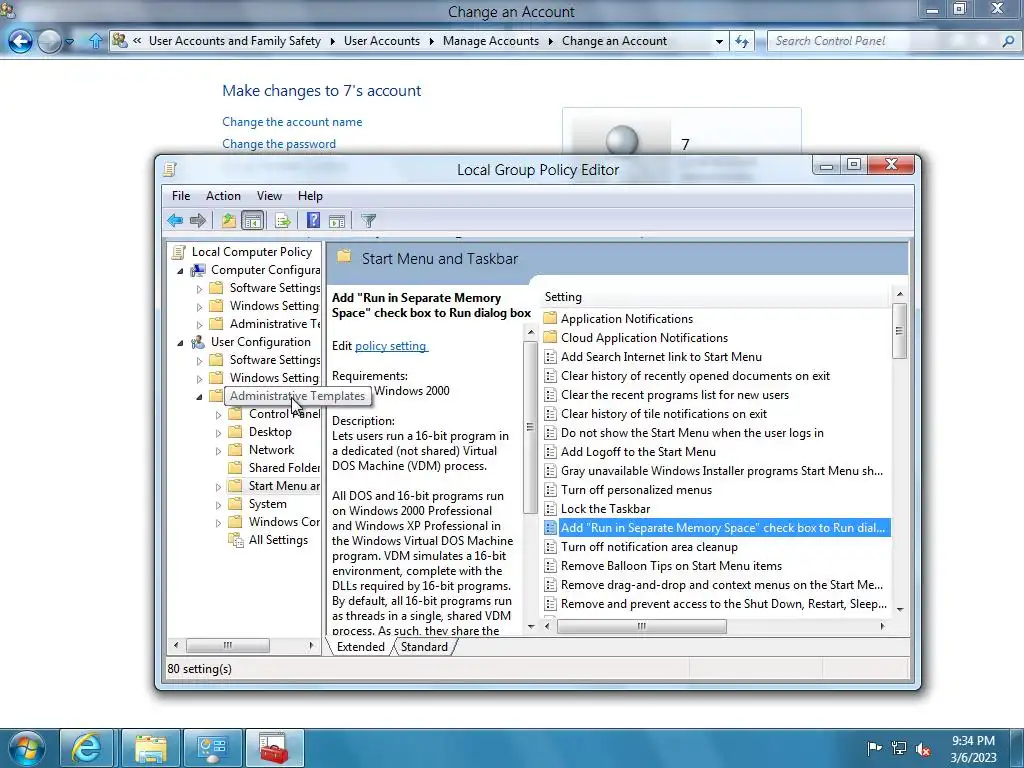Select Add Search Internet link to Start Menu

pyautogui.click(x=661, y=357)
